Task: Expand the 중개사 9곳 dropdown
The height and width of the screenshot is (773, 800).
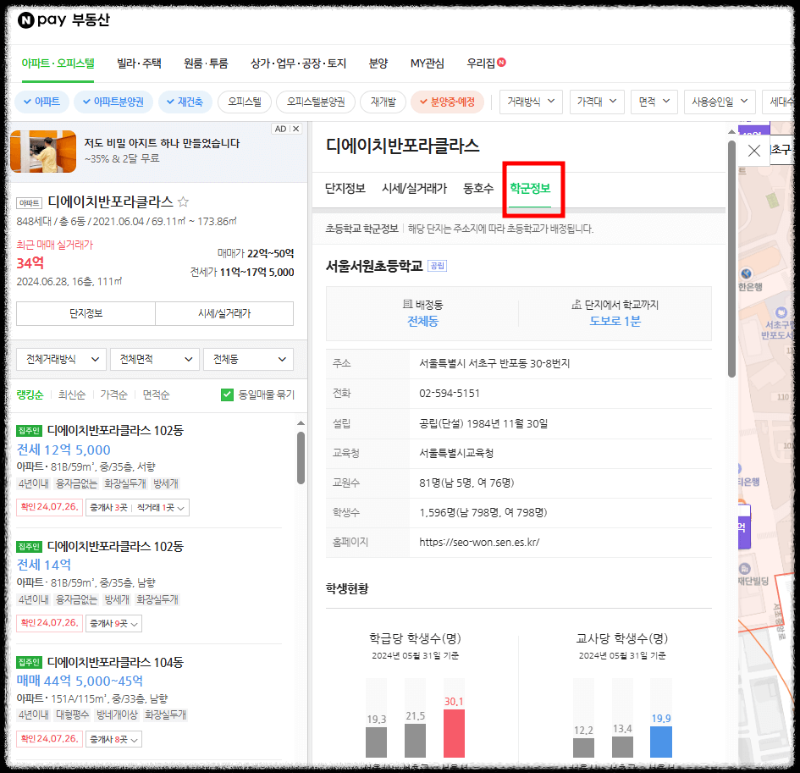Action: pos(114,623)
